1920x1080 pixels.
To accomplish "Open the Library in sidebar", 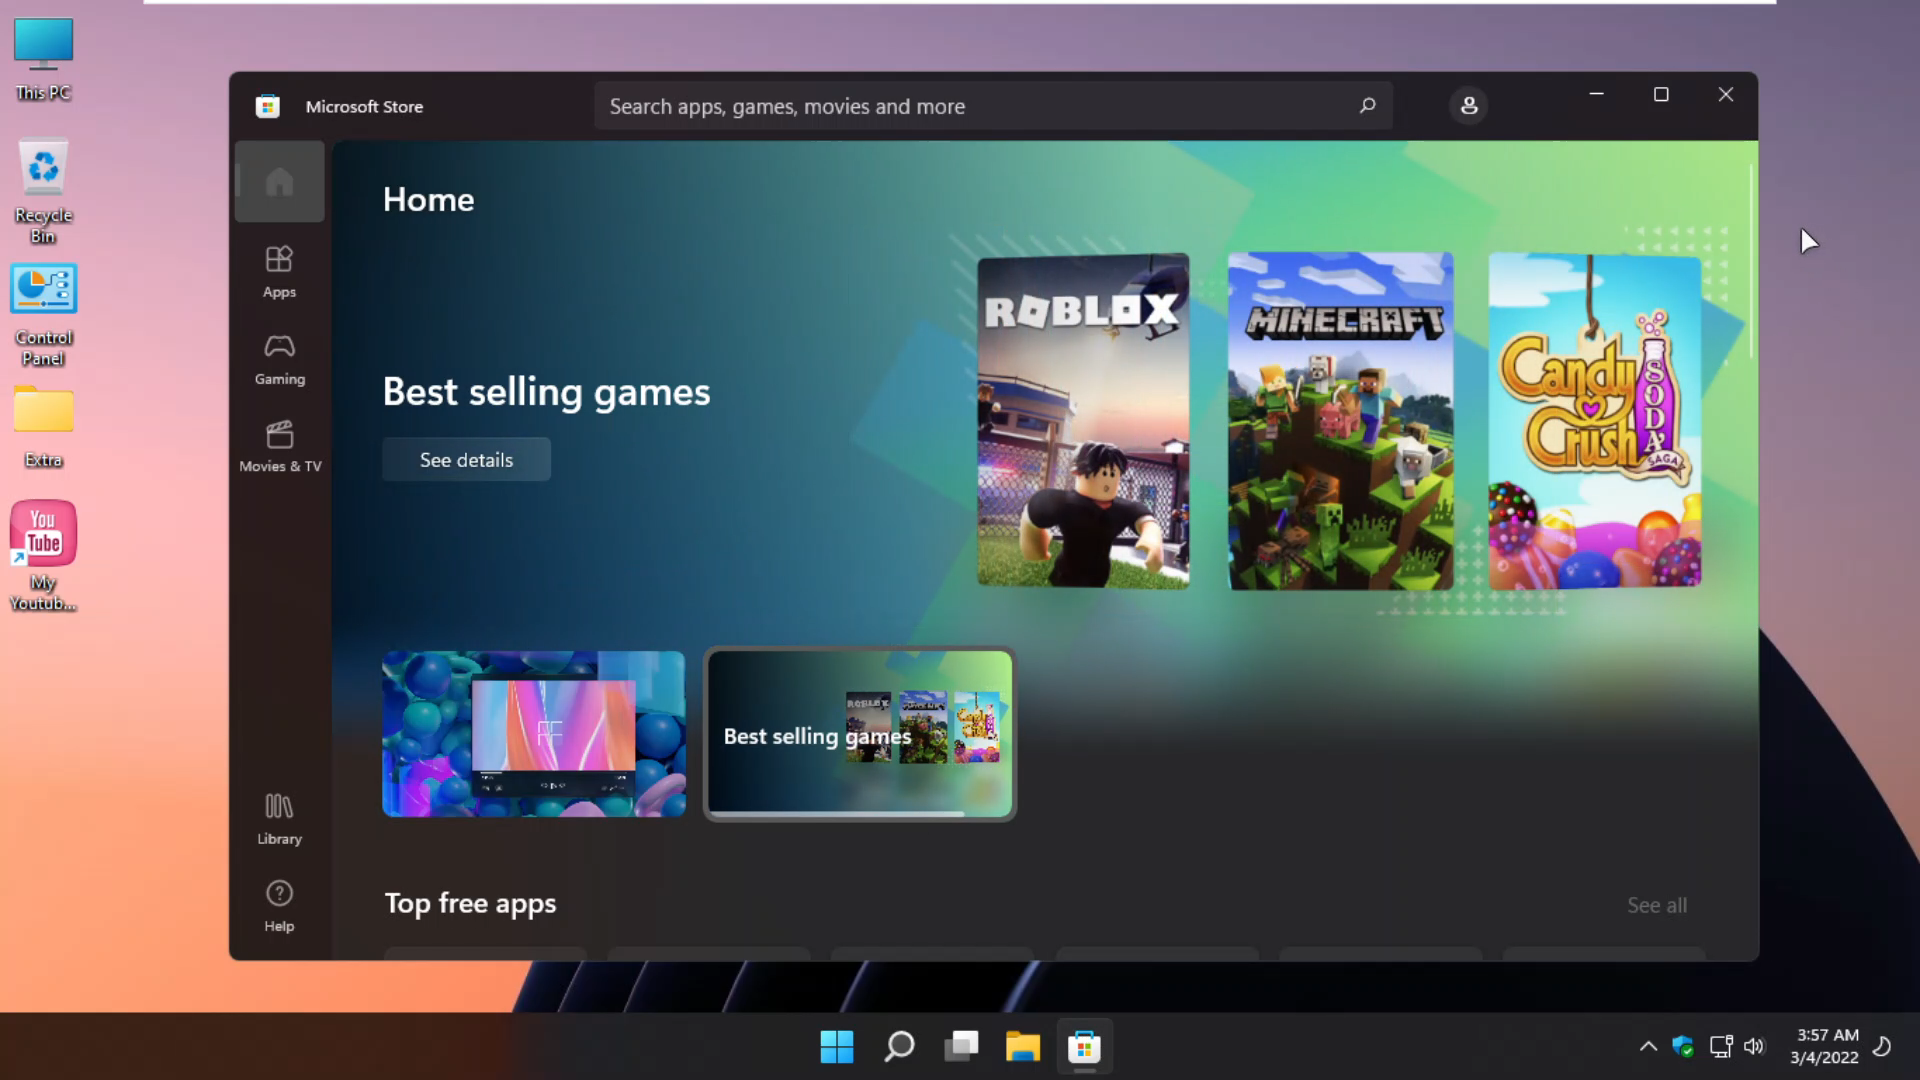I will [x=279, y=819].
